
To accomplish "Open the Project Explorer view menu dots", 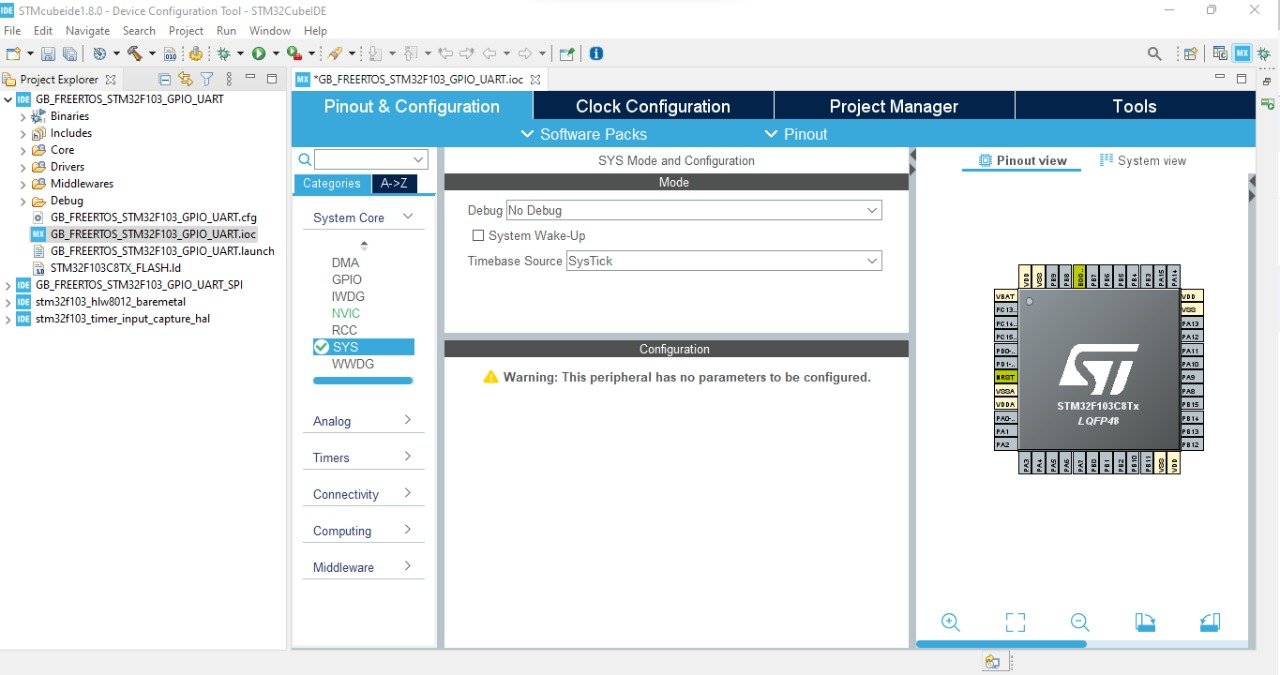I will coord(229,79).
